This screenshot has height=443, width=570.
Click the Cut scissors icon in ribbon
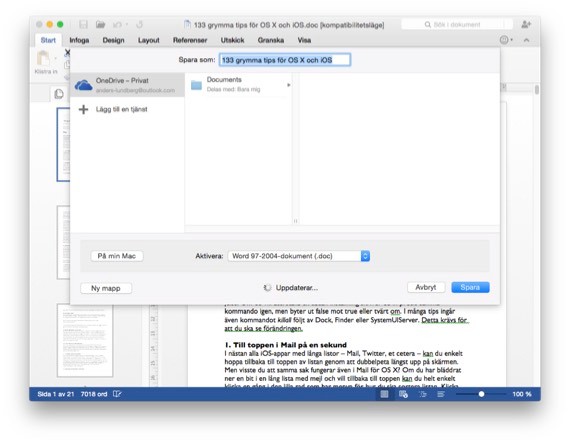[67, 53]
